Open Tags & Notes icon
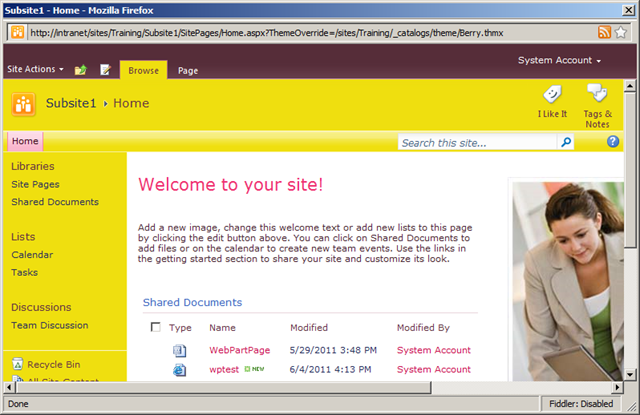This screenshot has width=640, height=415. [x=597, y=93]
